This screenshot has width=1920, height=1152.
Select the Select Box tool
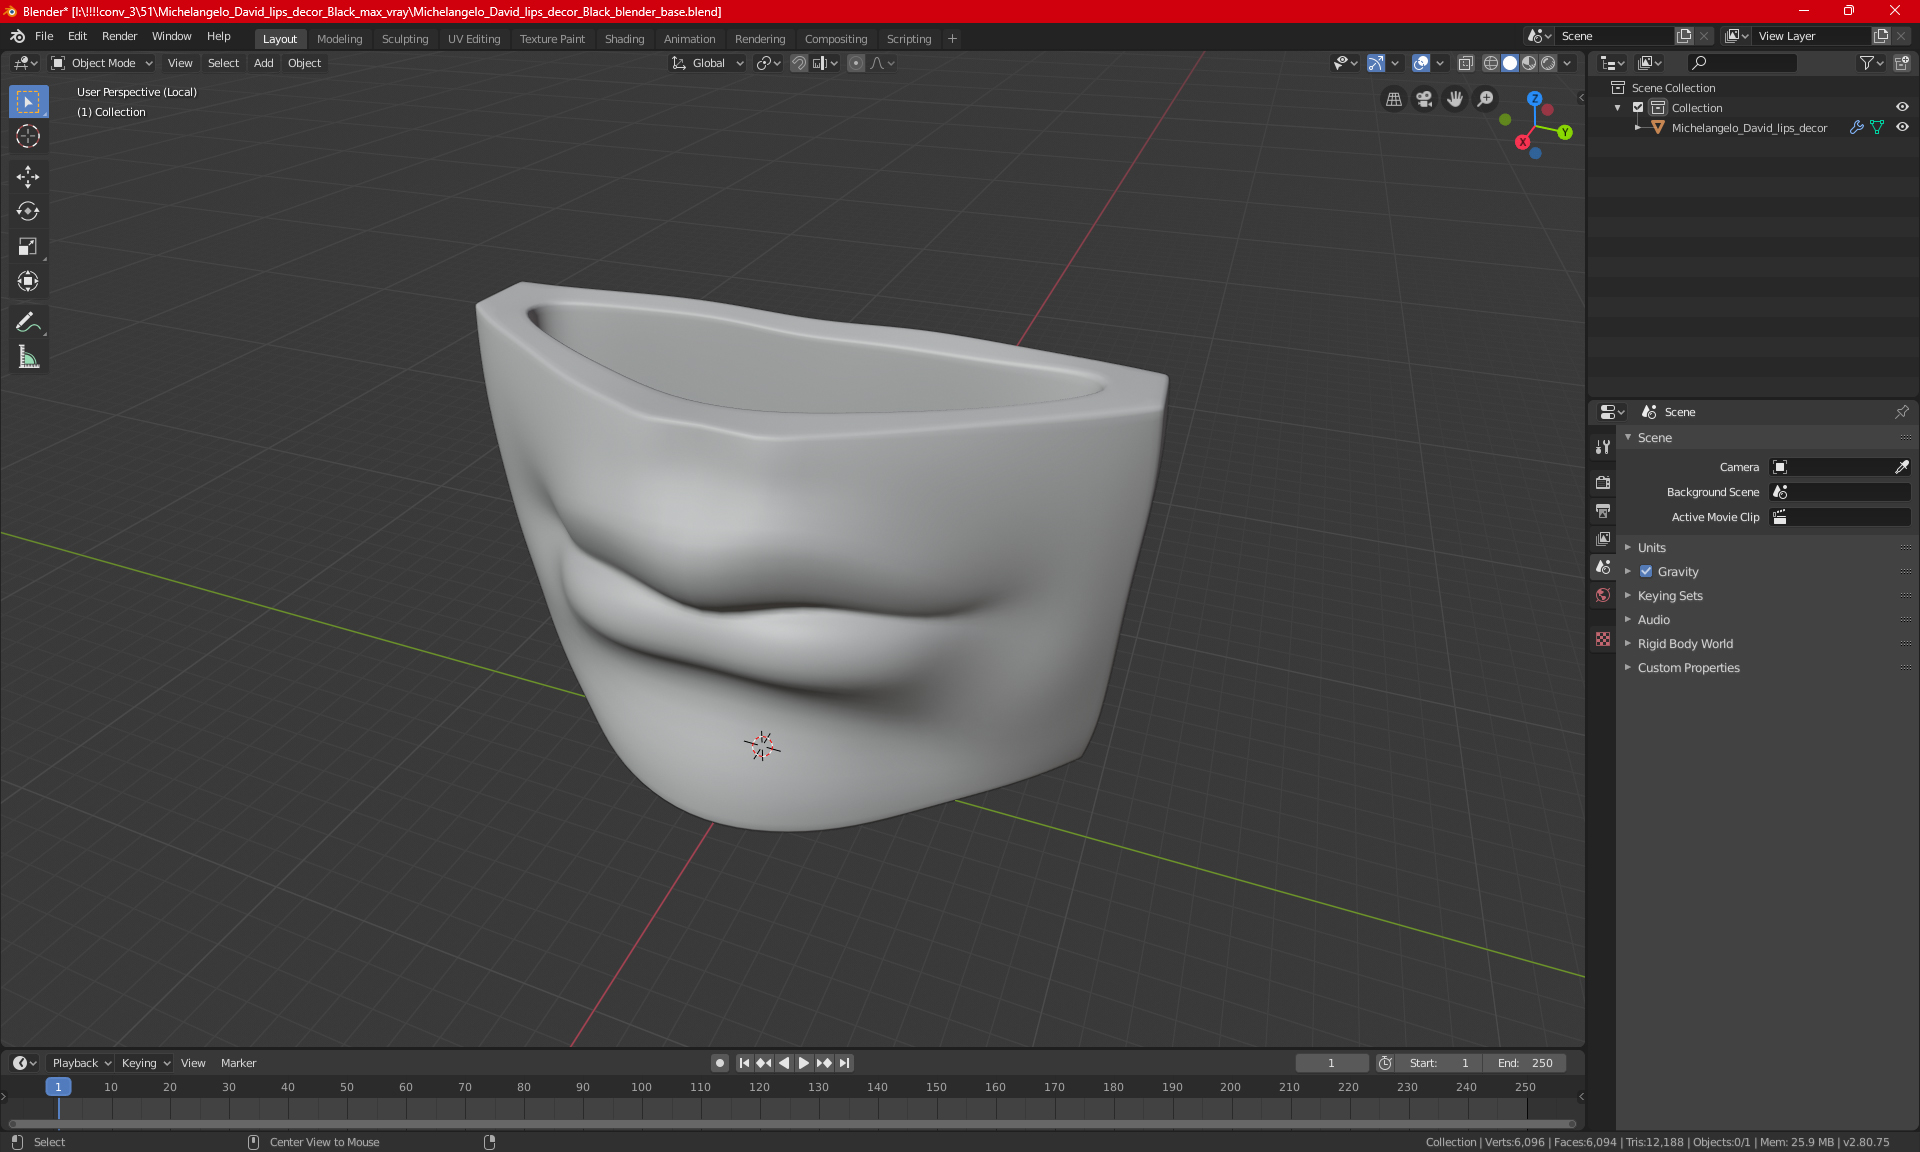28,102
